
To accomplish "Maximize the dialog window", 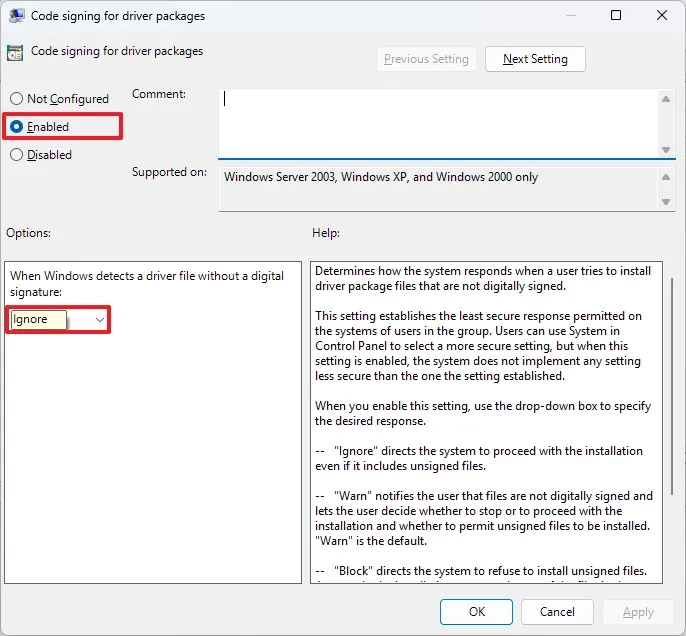I will click(616, 15).
